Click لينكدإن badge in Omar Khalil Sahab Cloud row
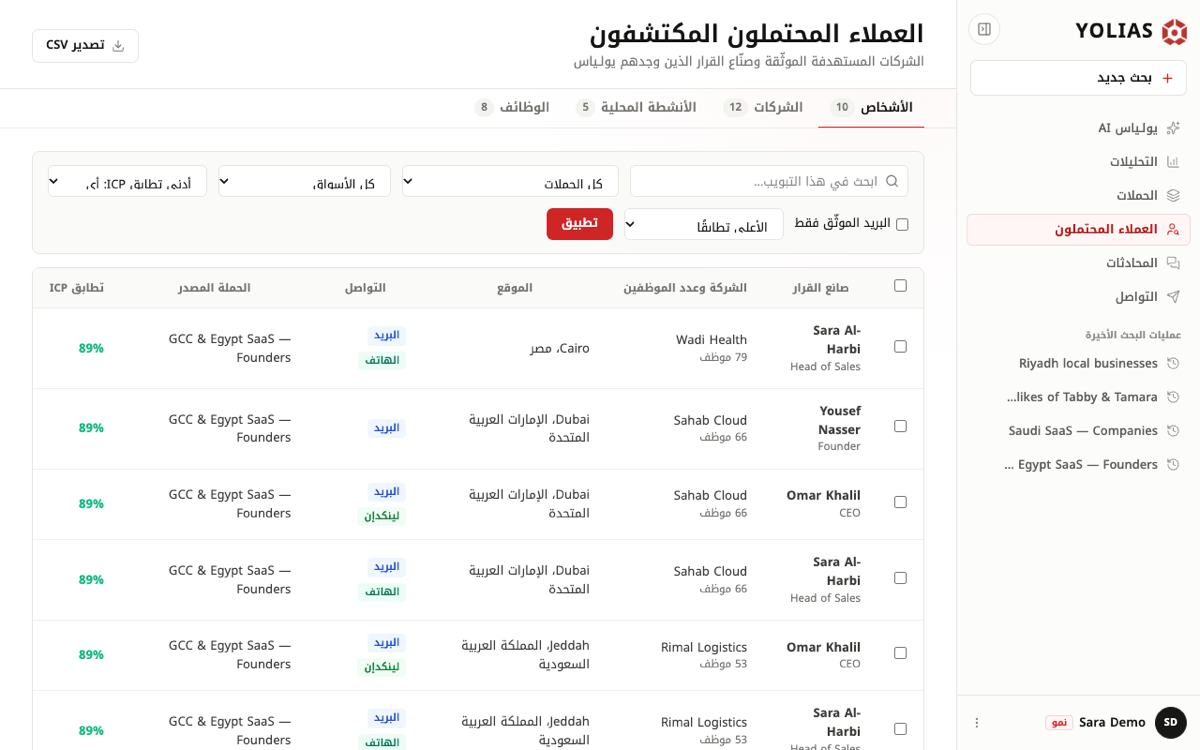The image size is (1200, 750). (x=382, y=516)
